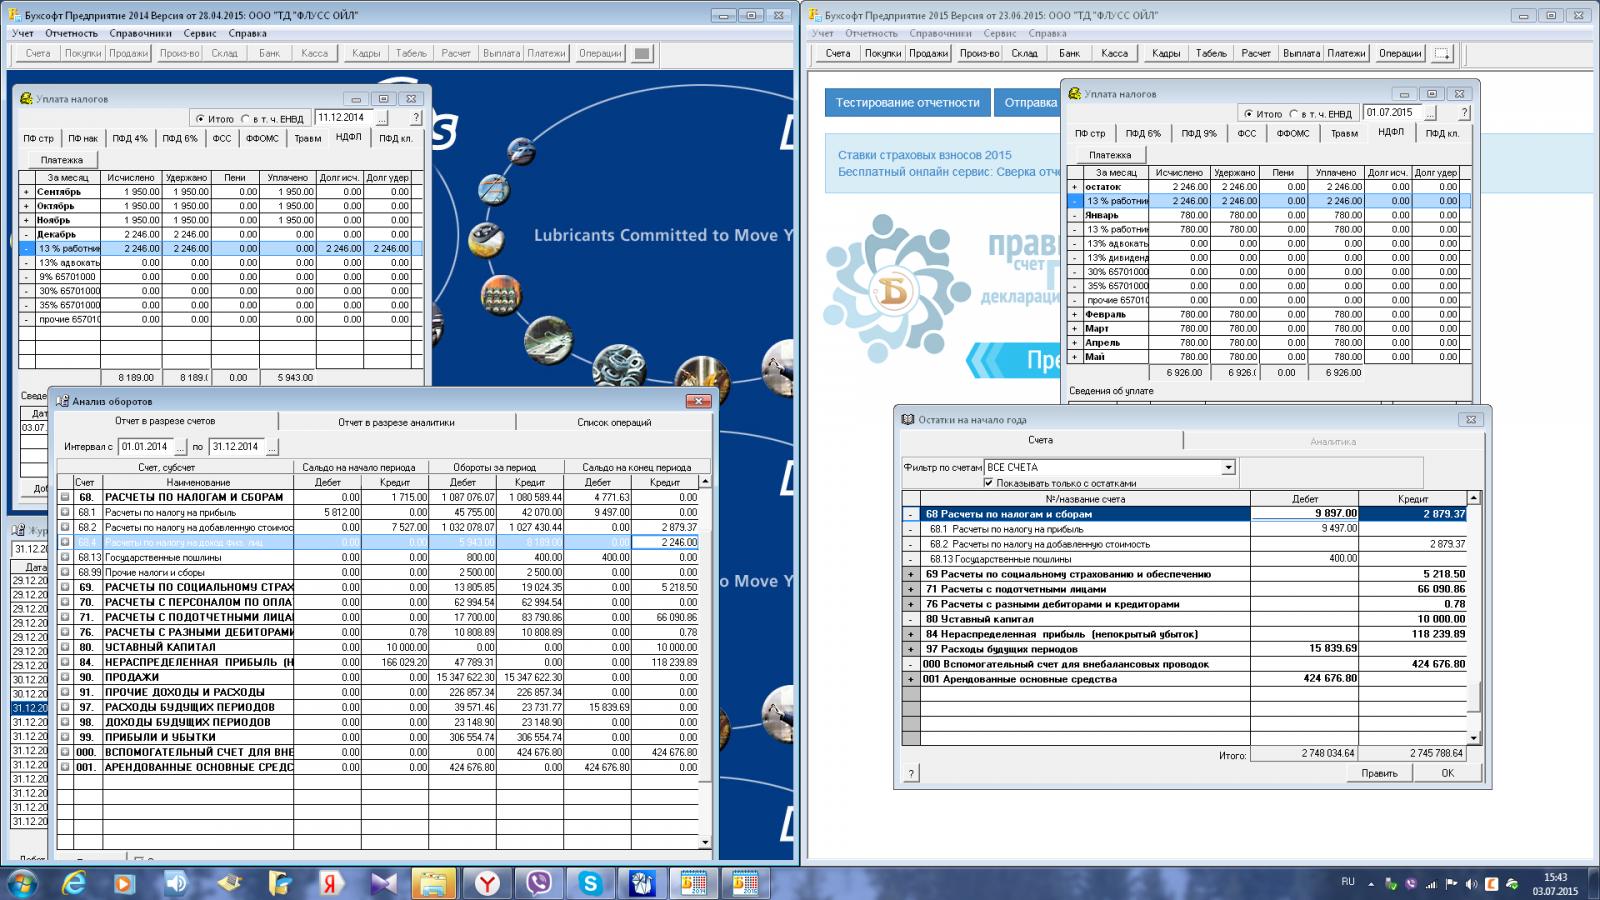Open Viber from the taskbar
This screenshot has width=1600, height=900.
(x=539, y=883)
